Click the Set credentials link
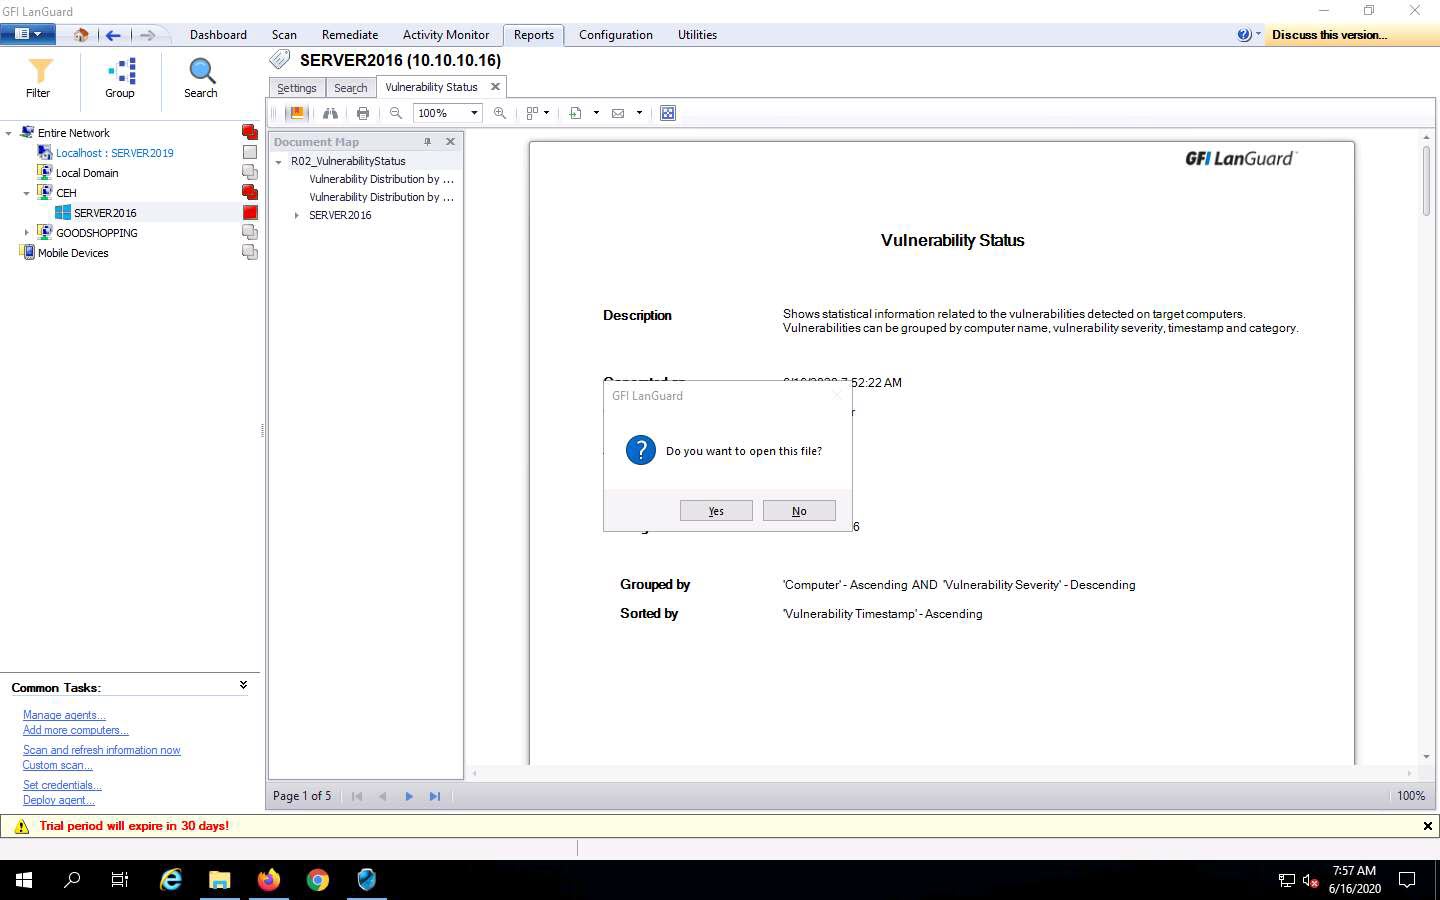The height and width of the screenshot is (900, 1440). pos(62,785)
